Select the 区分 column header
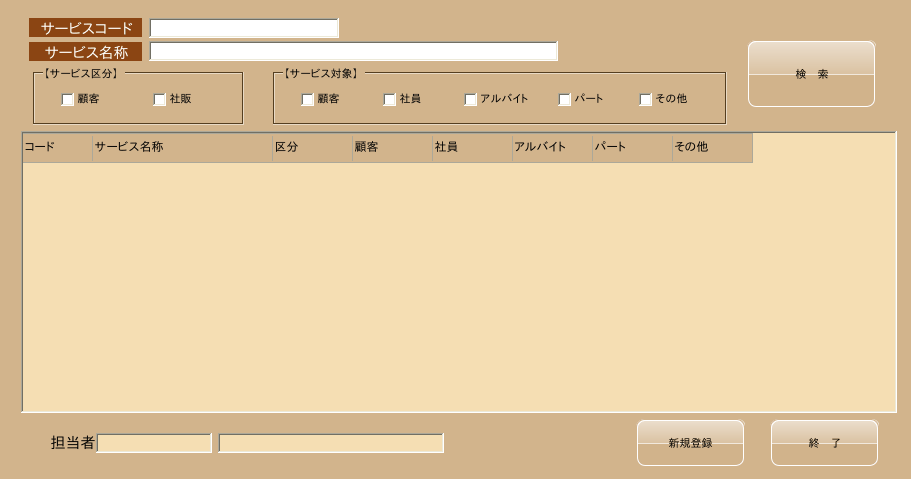 [x=313, y=148]
